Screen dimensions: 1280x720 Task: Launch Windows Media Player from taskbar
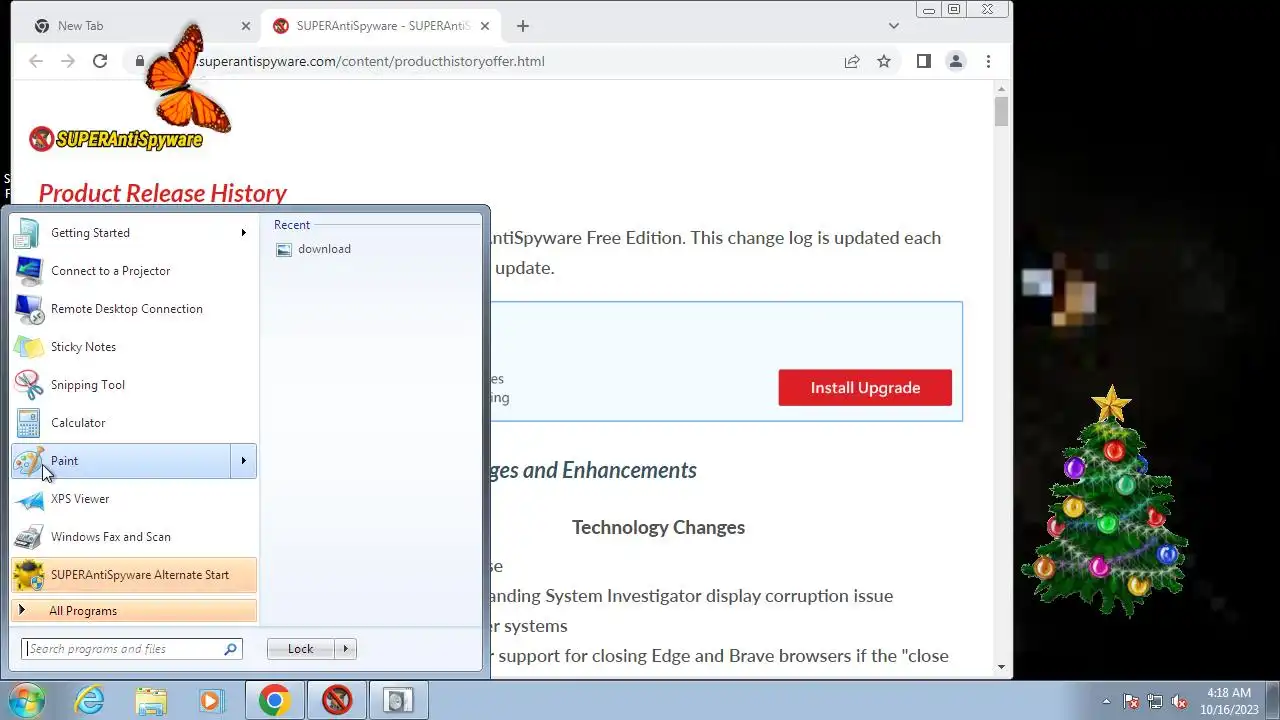tap(210, 700)
